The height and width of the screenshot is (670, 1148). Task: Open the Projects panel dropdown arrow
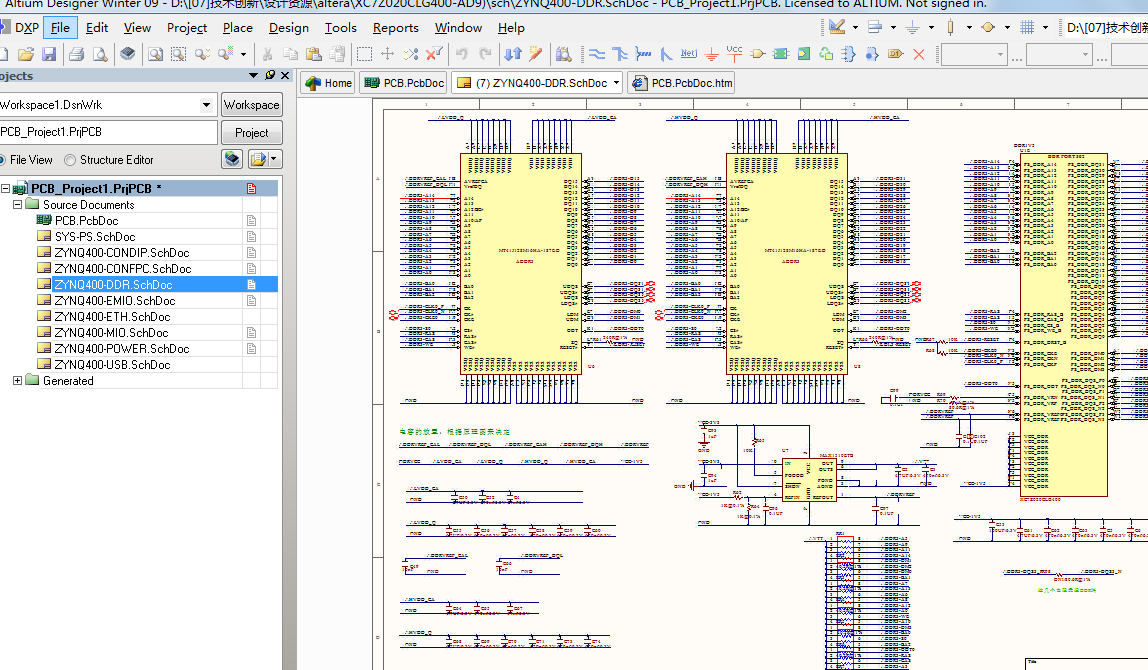tap(253, 75)
